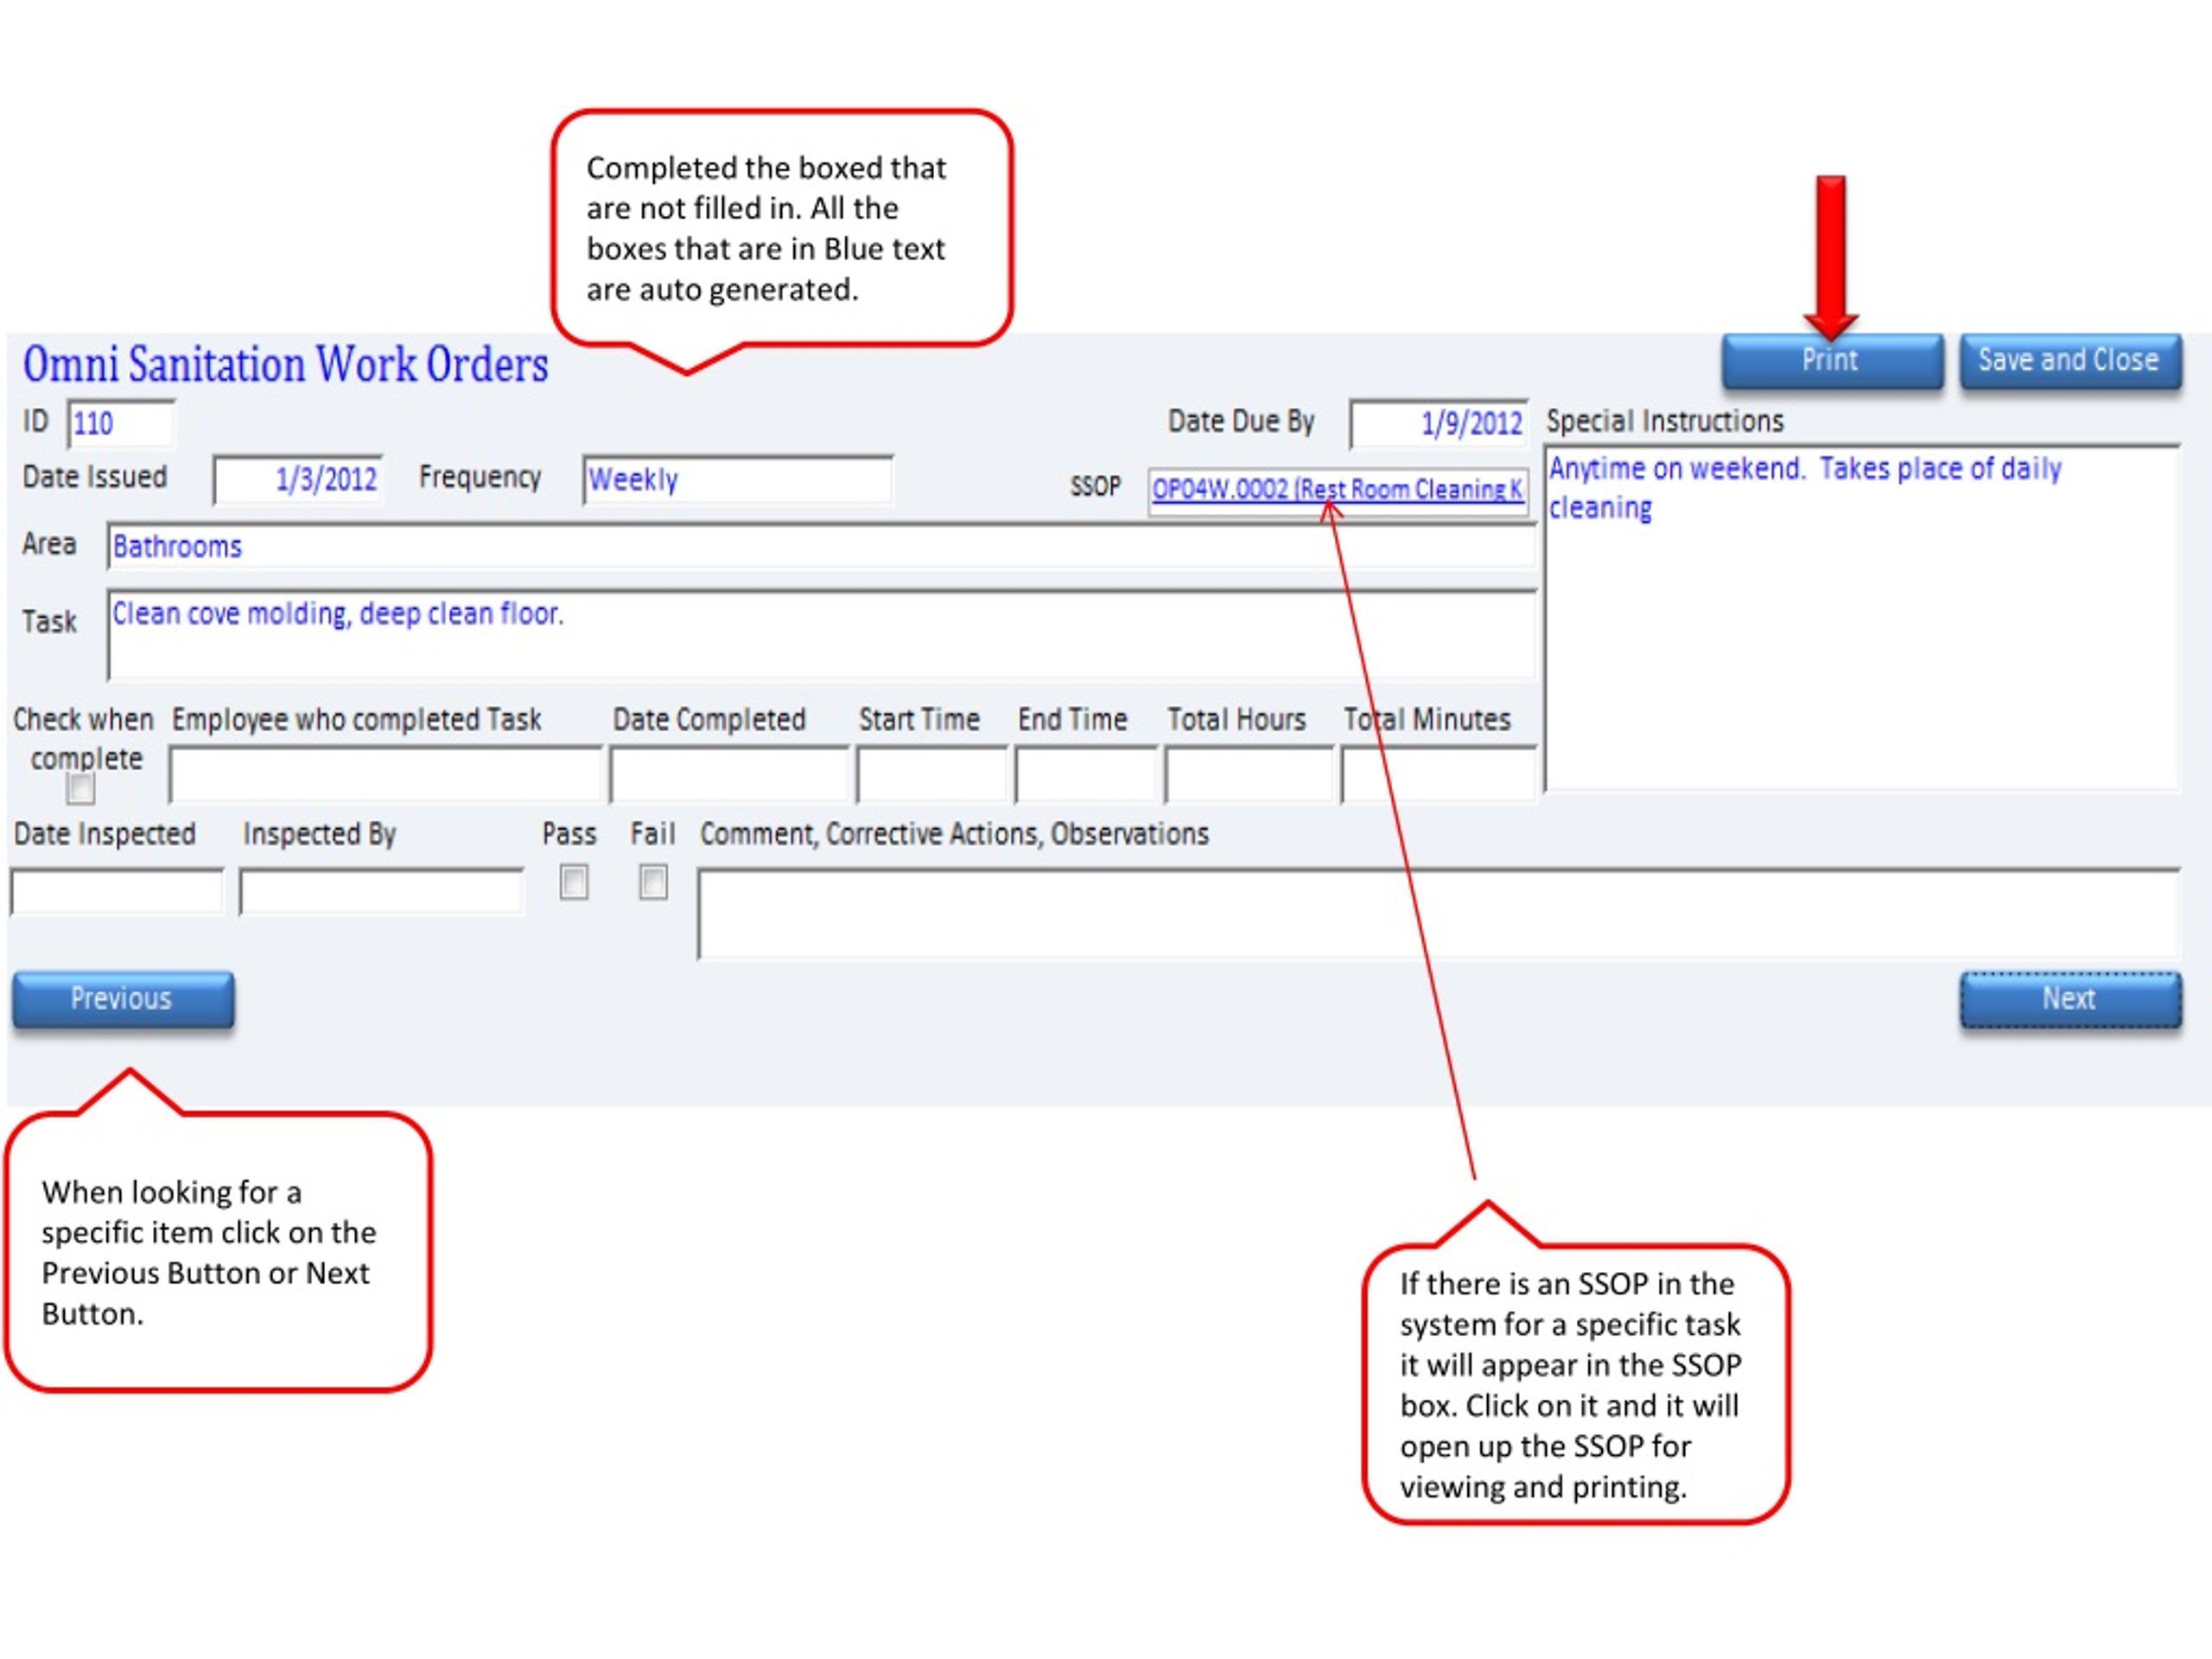The width and height of the screenshot is (2212, 1659).
Task: Mark the inspection as Fail
Action: click(653, 882)
